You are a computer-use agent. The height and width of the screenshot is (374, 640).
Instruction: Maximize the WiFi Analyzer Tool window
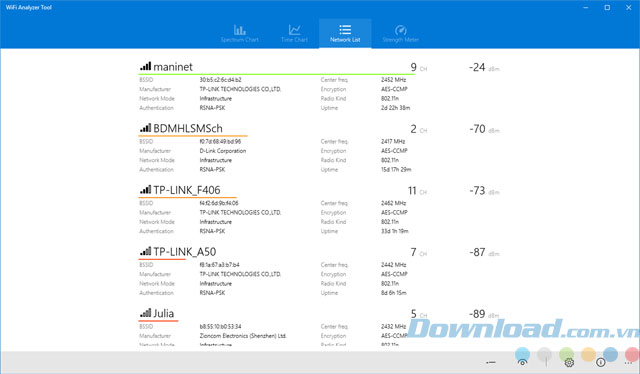607,7
